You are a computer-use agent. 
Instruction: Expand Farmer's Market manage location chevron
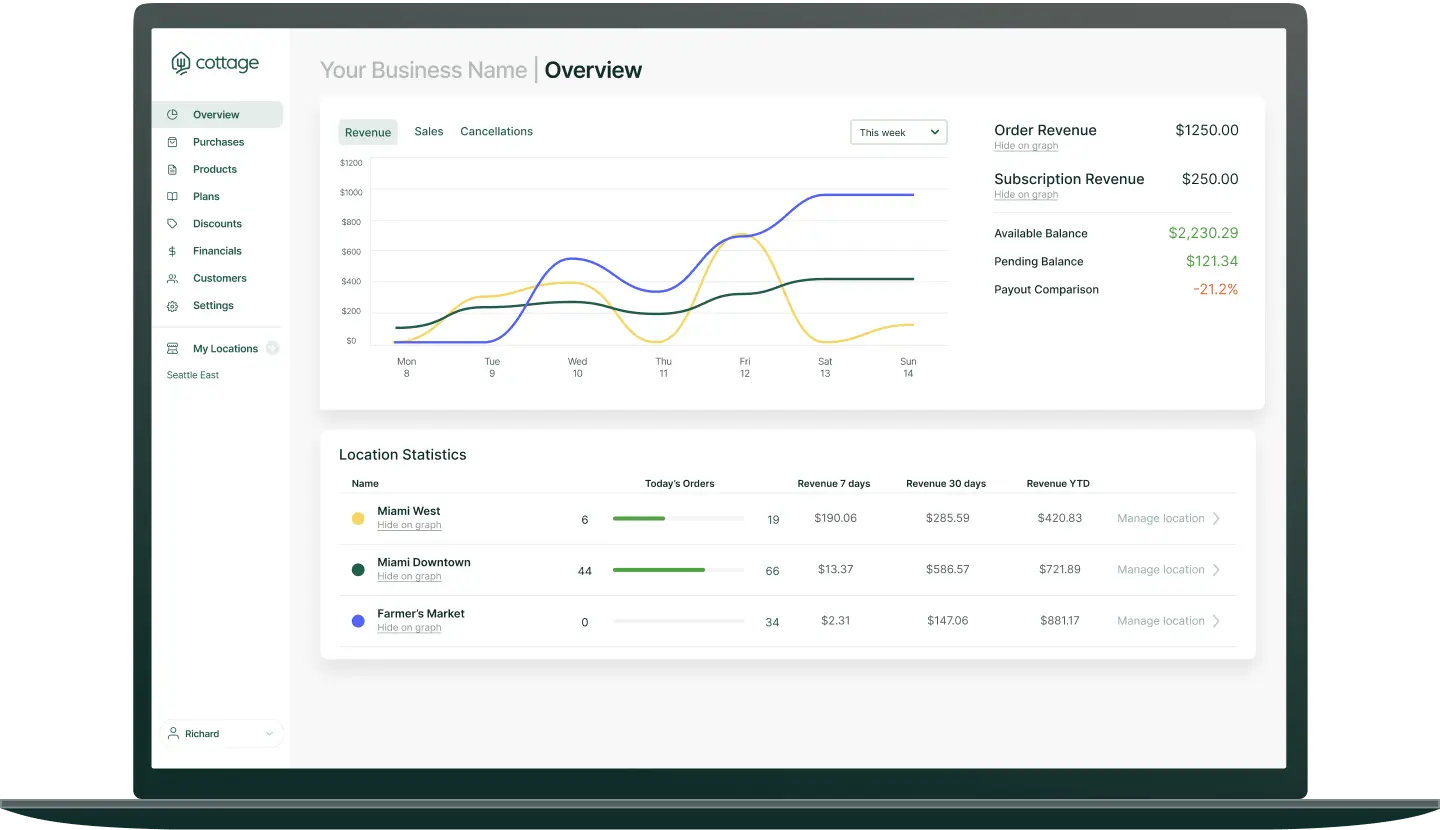coord(1216,621)
